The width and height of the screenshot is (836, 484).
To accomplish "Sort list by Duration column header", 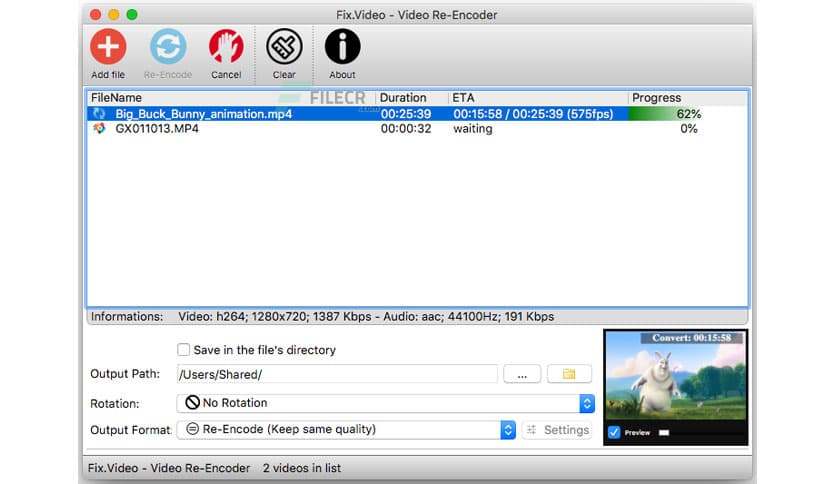I will point(412,98).
